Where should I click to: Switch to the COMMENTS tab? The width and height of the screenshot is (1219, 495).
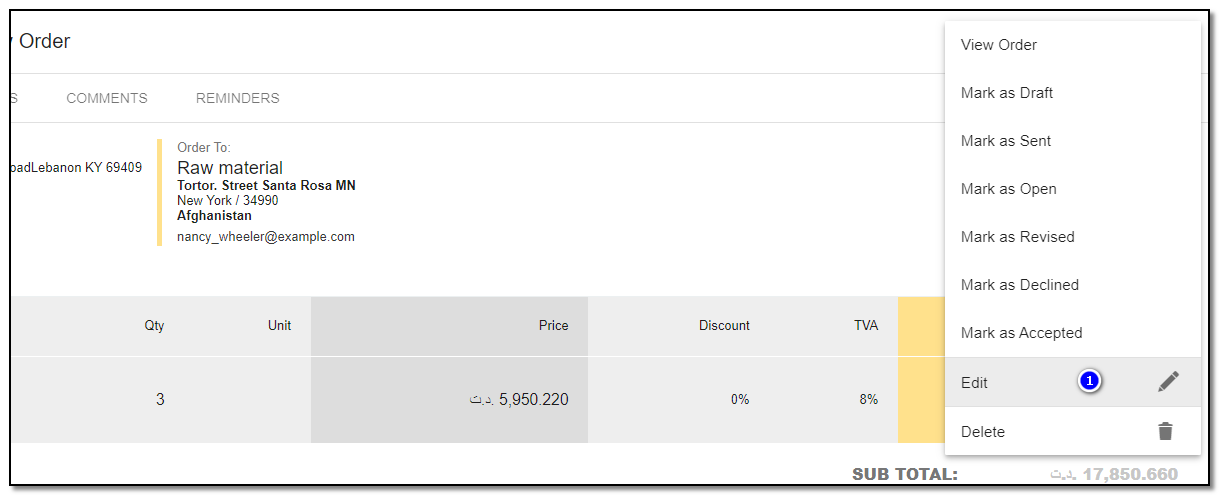click(107, 98)
